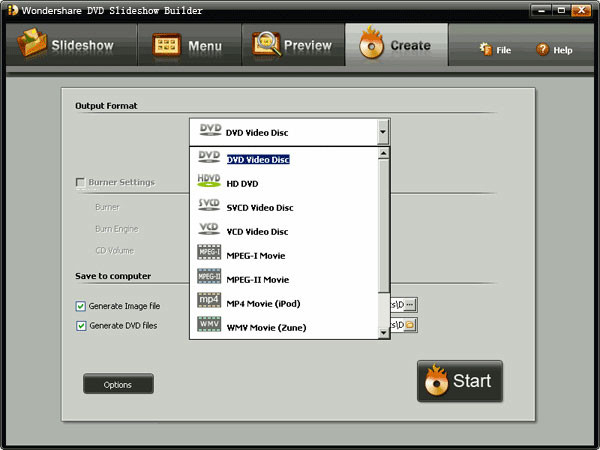Click the Preview magnifier icon
This screenshot has width=600, height=450.
[266, 43]
